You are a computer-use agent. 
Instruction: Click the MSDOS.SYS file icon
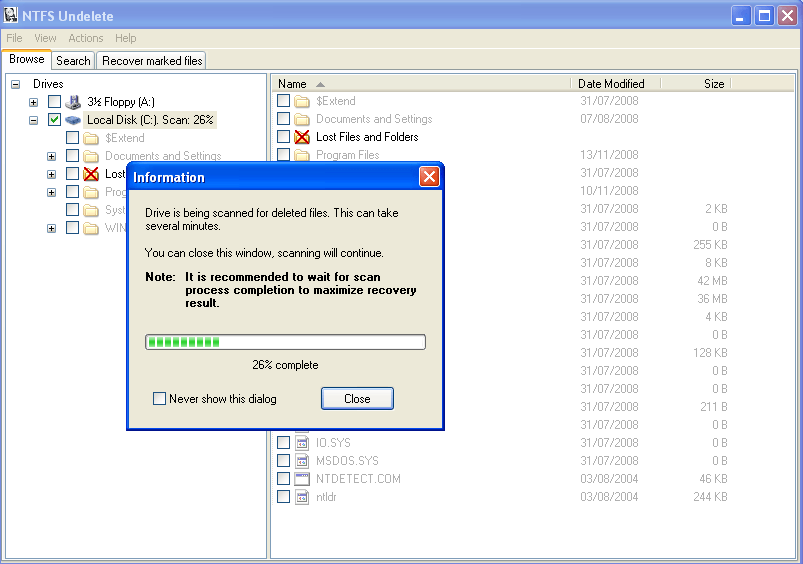302,461
